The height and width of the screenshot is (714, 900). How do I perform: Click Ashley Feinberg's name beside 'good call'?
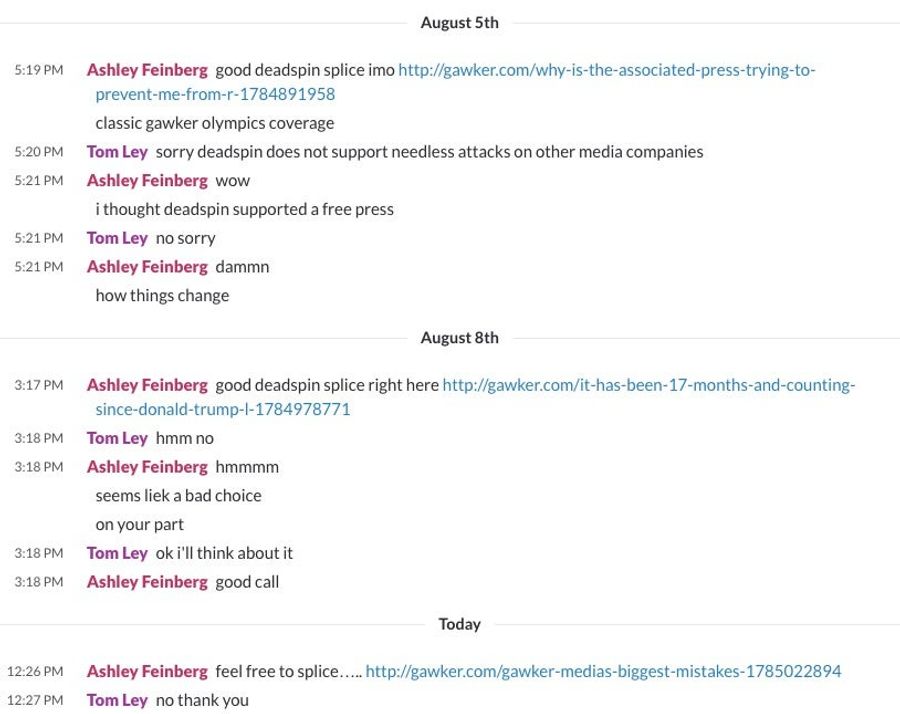click(x=147, y=582)
